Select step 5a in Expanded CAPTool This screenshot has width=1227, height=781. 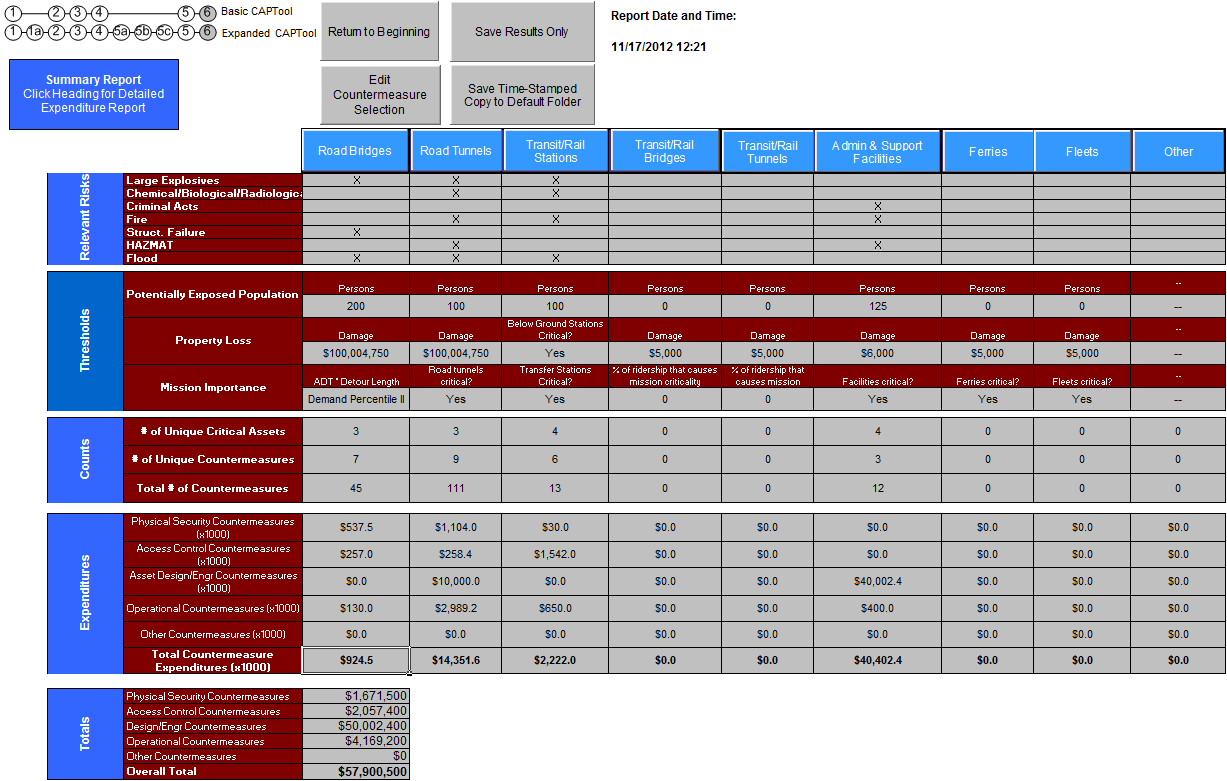[x=121, y=32]
